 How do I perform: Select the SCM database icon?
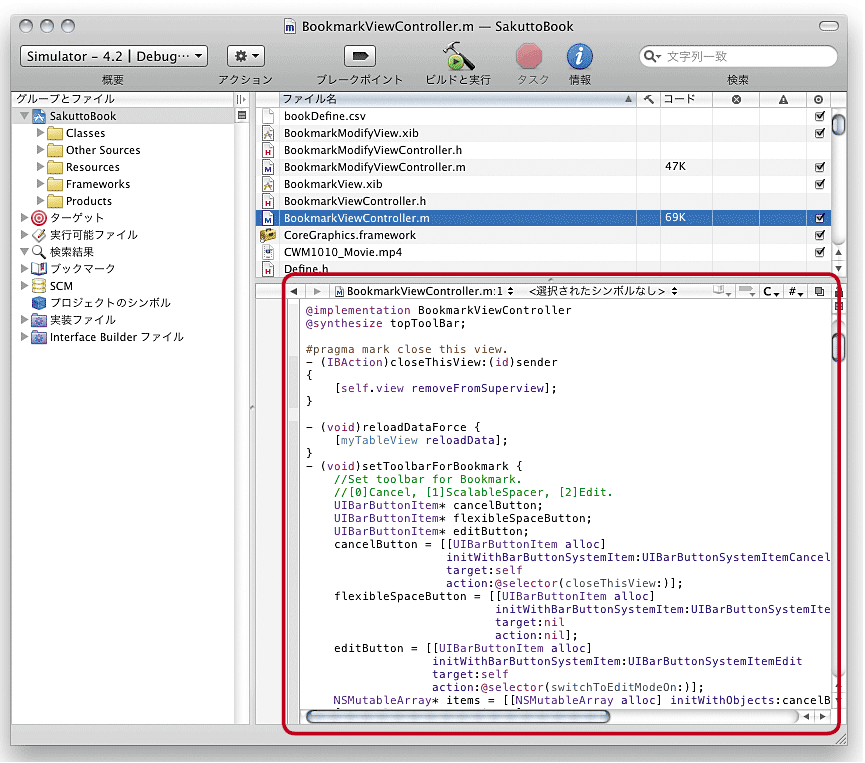pos(39,286)
